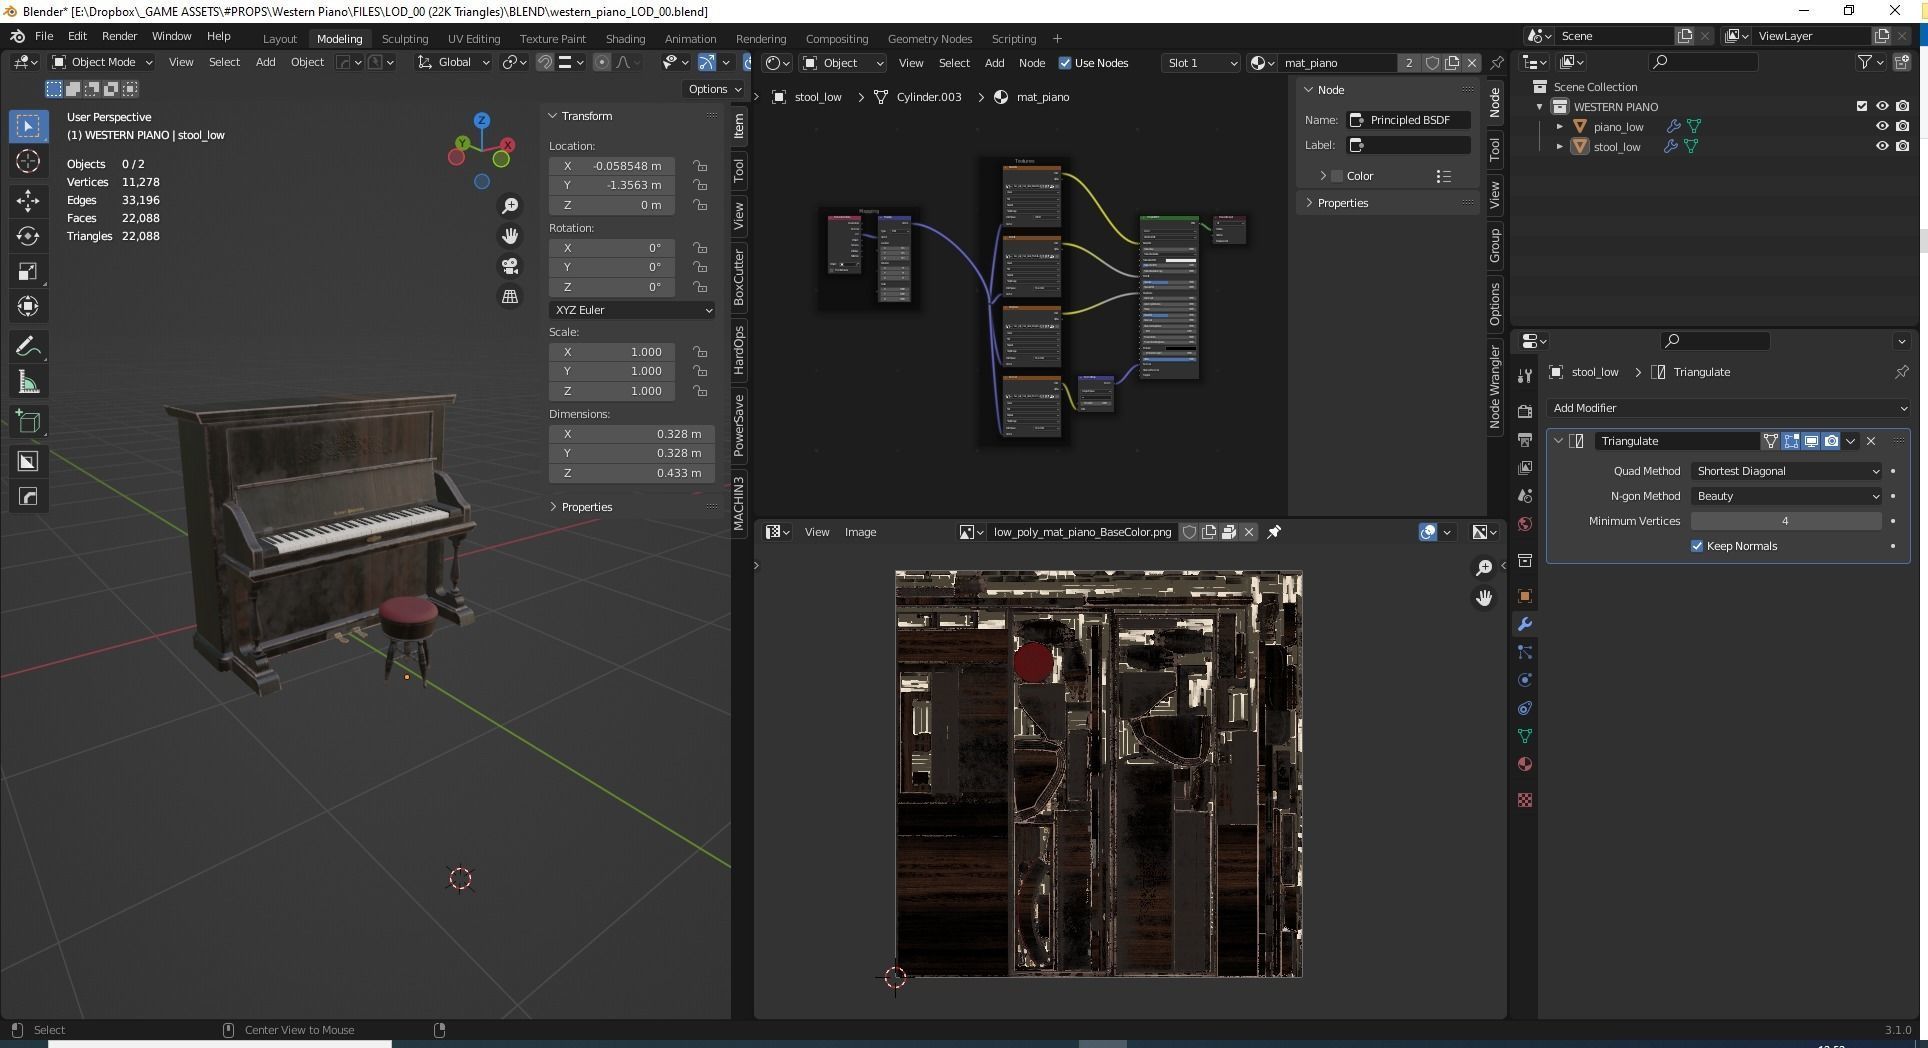Open the Modifier properties wrench tab
This screenshot has width=1928, height=1048.
1525,624
